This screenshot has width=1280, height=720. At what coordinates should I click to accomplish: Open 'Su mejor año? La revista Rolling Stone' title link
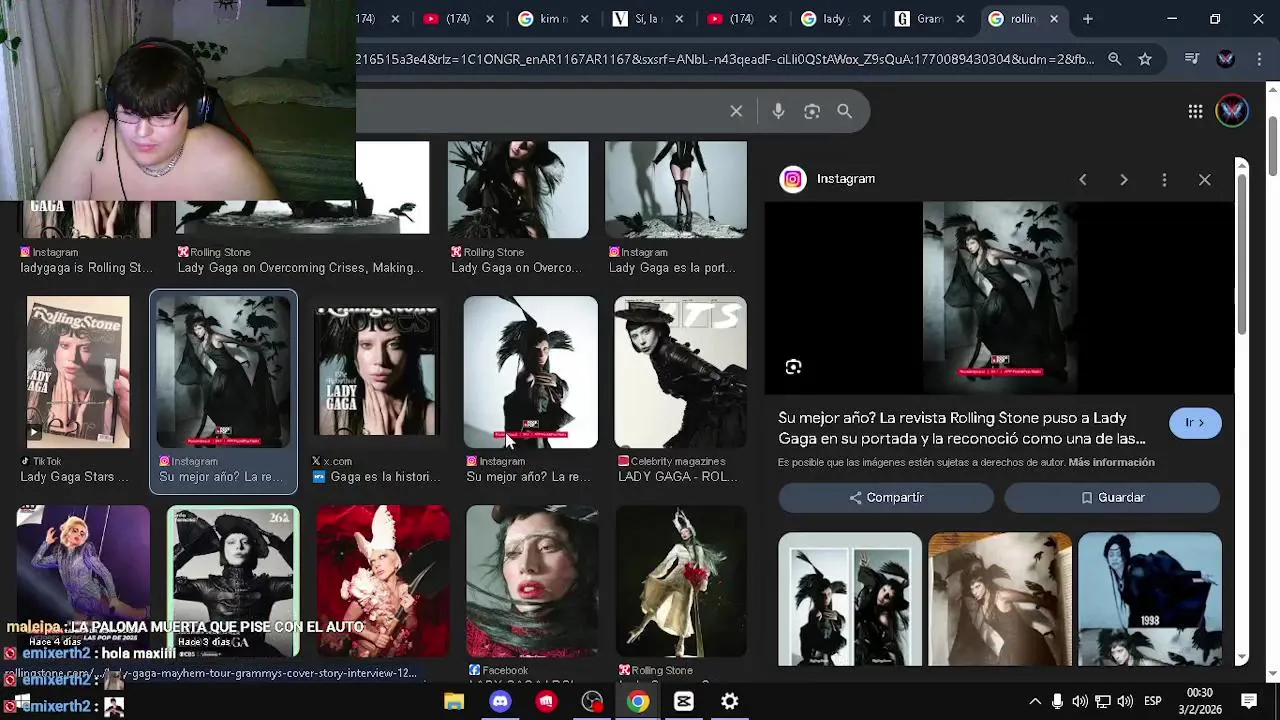point(962,428)
